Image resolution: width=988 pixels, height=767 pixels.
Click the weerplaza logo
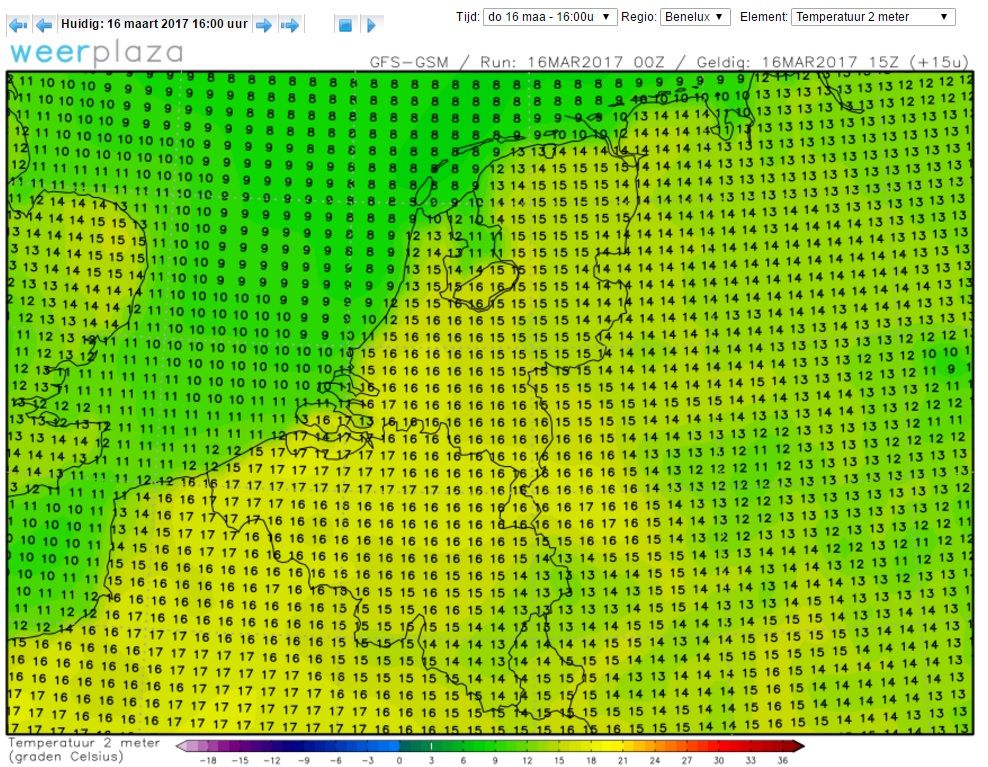(96, 53)
